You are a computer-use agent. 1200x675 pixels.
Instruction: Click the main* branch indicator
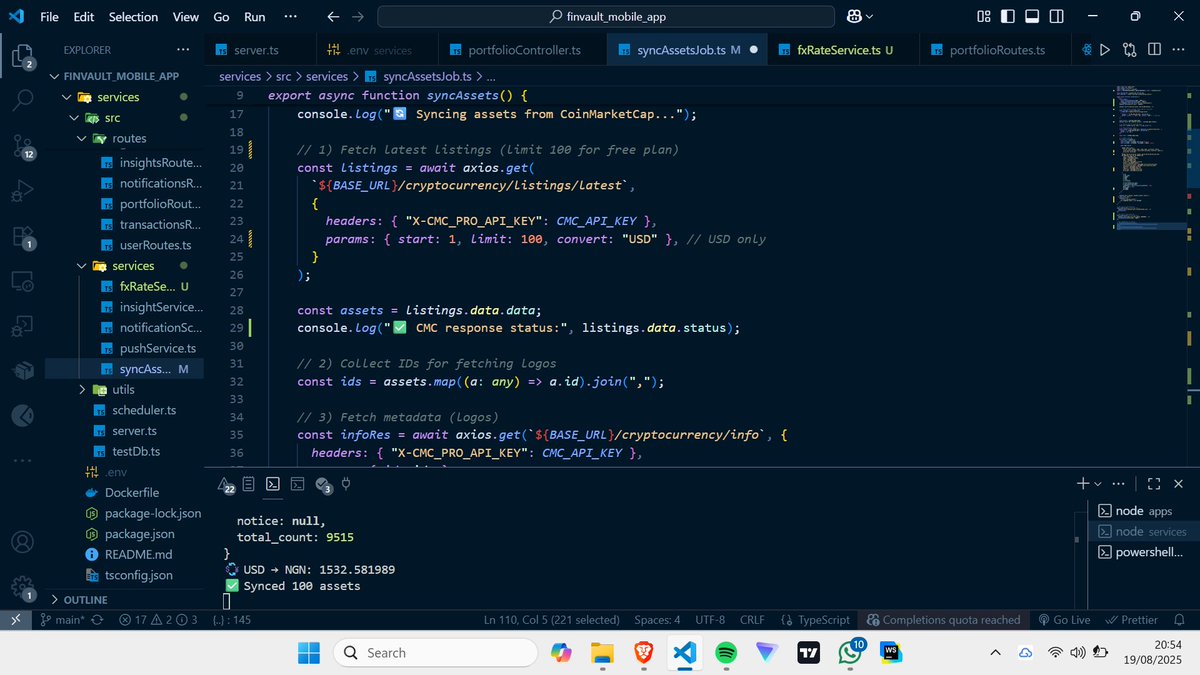tap(63, 620)
